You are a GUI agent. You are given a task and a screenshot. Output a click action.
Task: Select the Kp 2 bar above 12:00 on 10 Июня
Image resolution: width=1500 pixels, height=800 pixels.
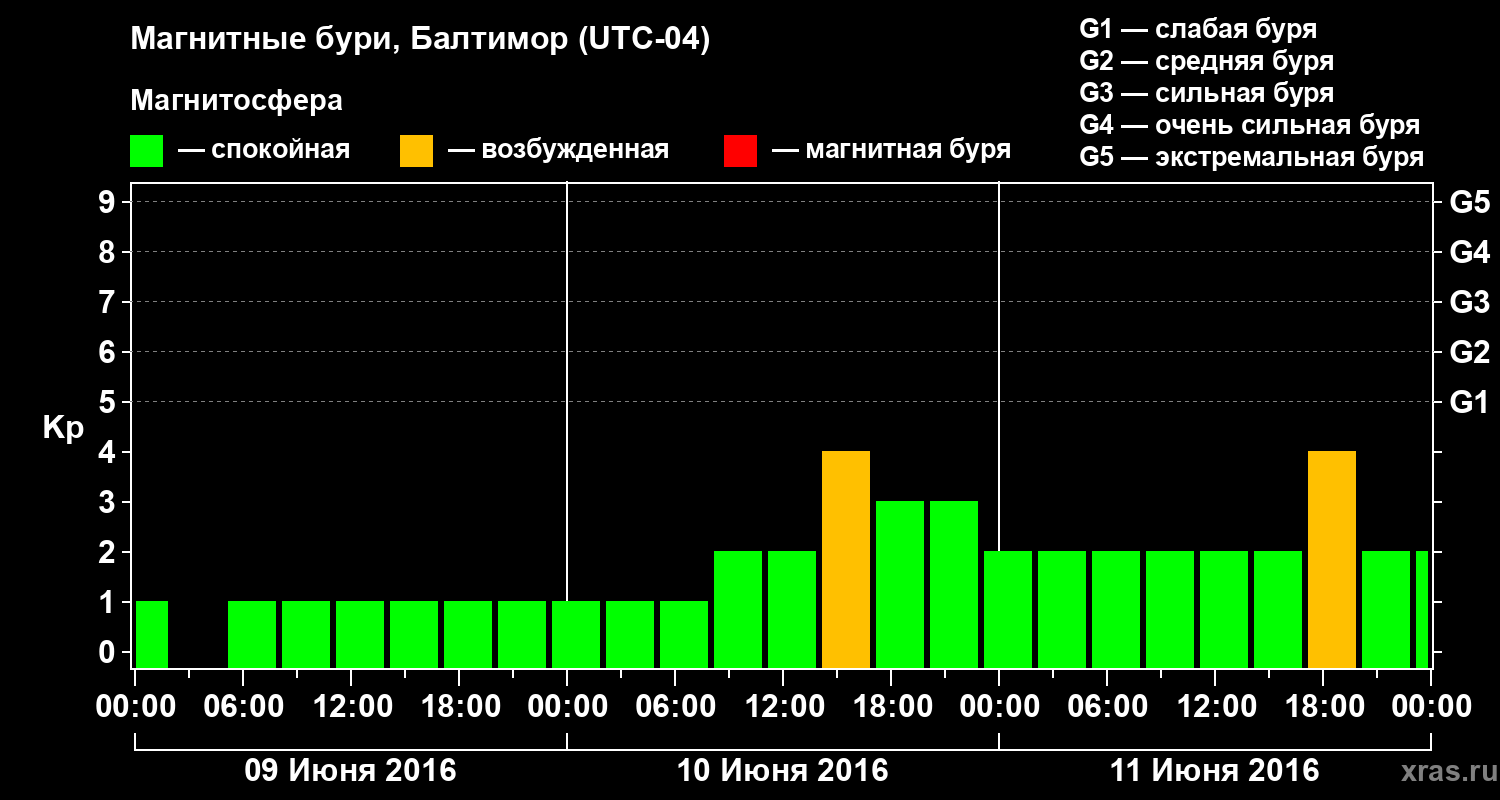tap(792, 610)
